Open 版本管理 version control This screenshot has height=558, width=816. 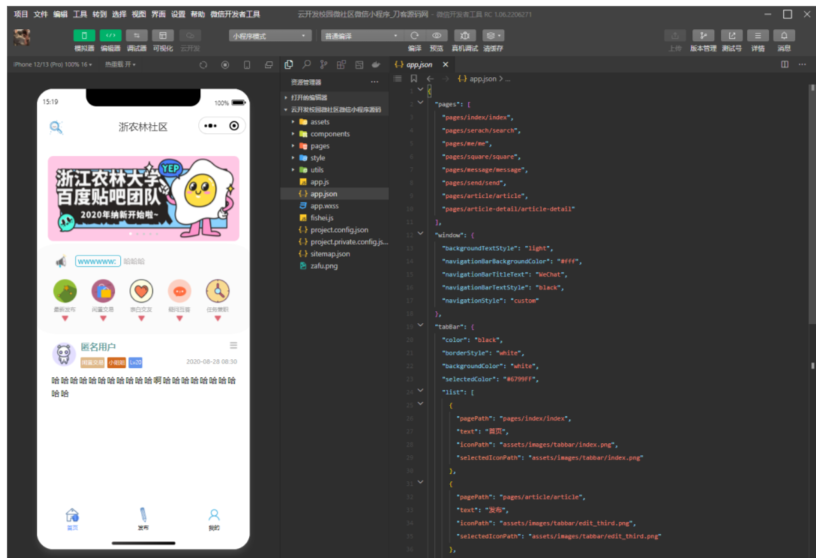click(703, 35)
